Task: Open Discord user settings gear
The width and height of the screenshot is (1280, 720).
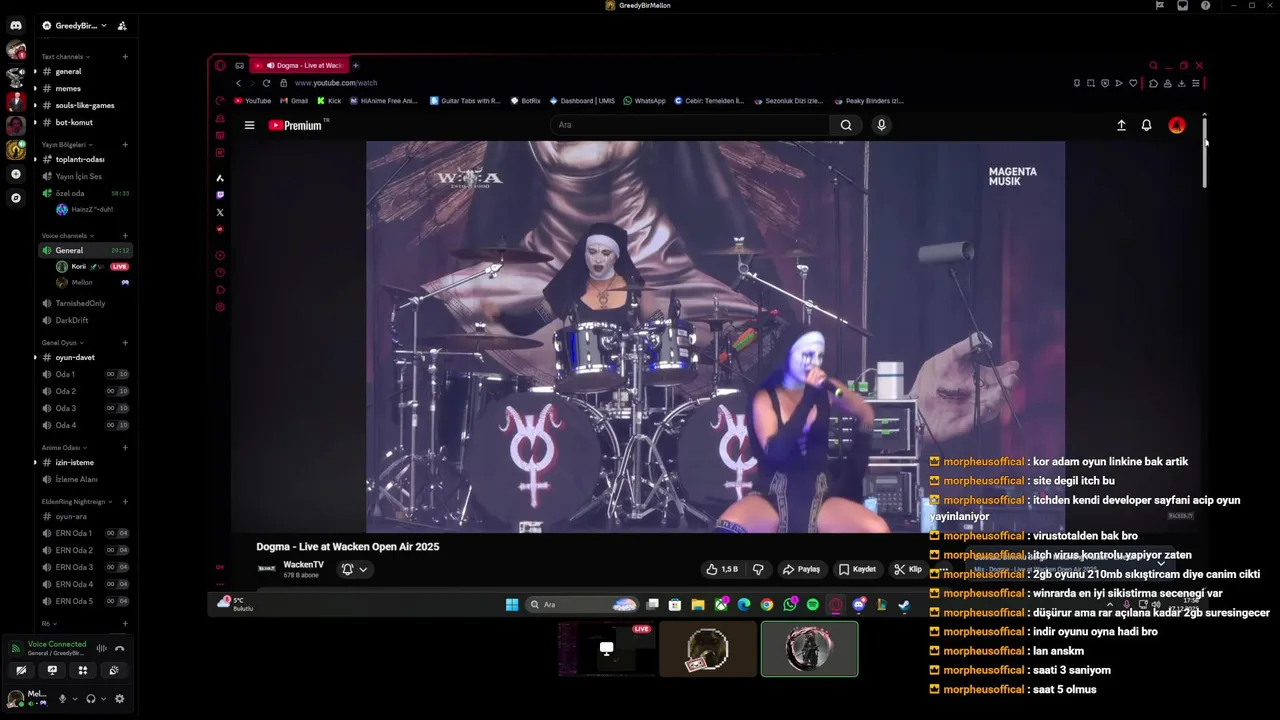Action: (120, 699)
